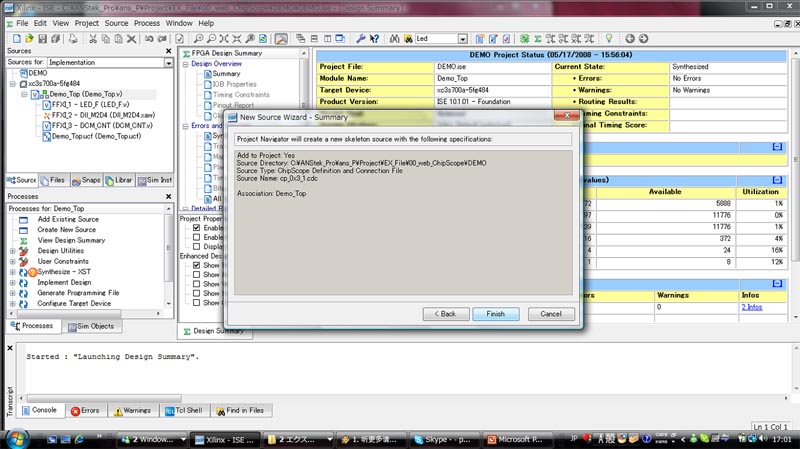Open the Window menu

(179, 23)
